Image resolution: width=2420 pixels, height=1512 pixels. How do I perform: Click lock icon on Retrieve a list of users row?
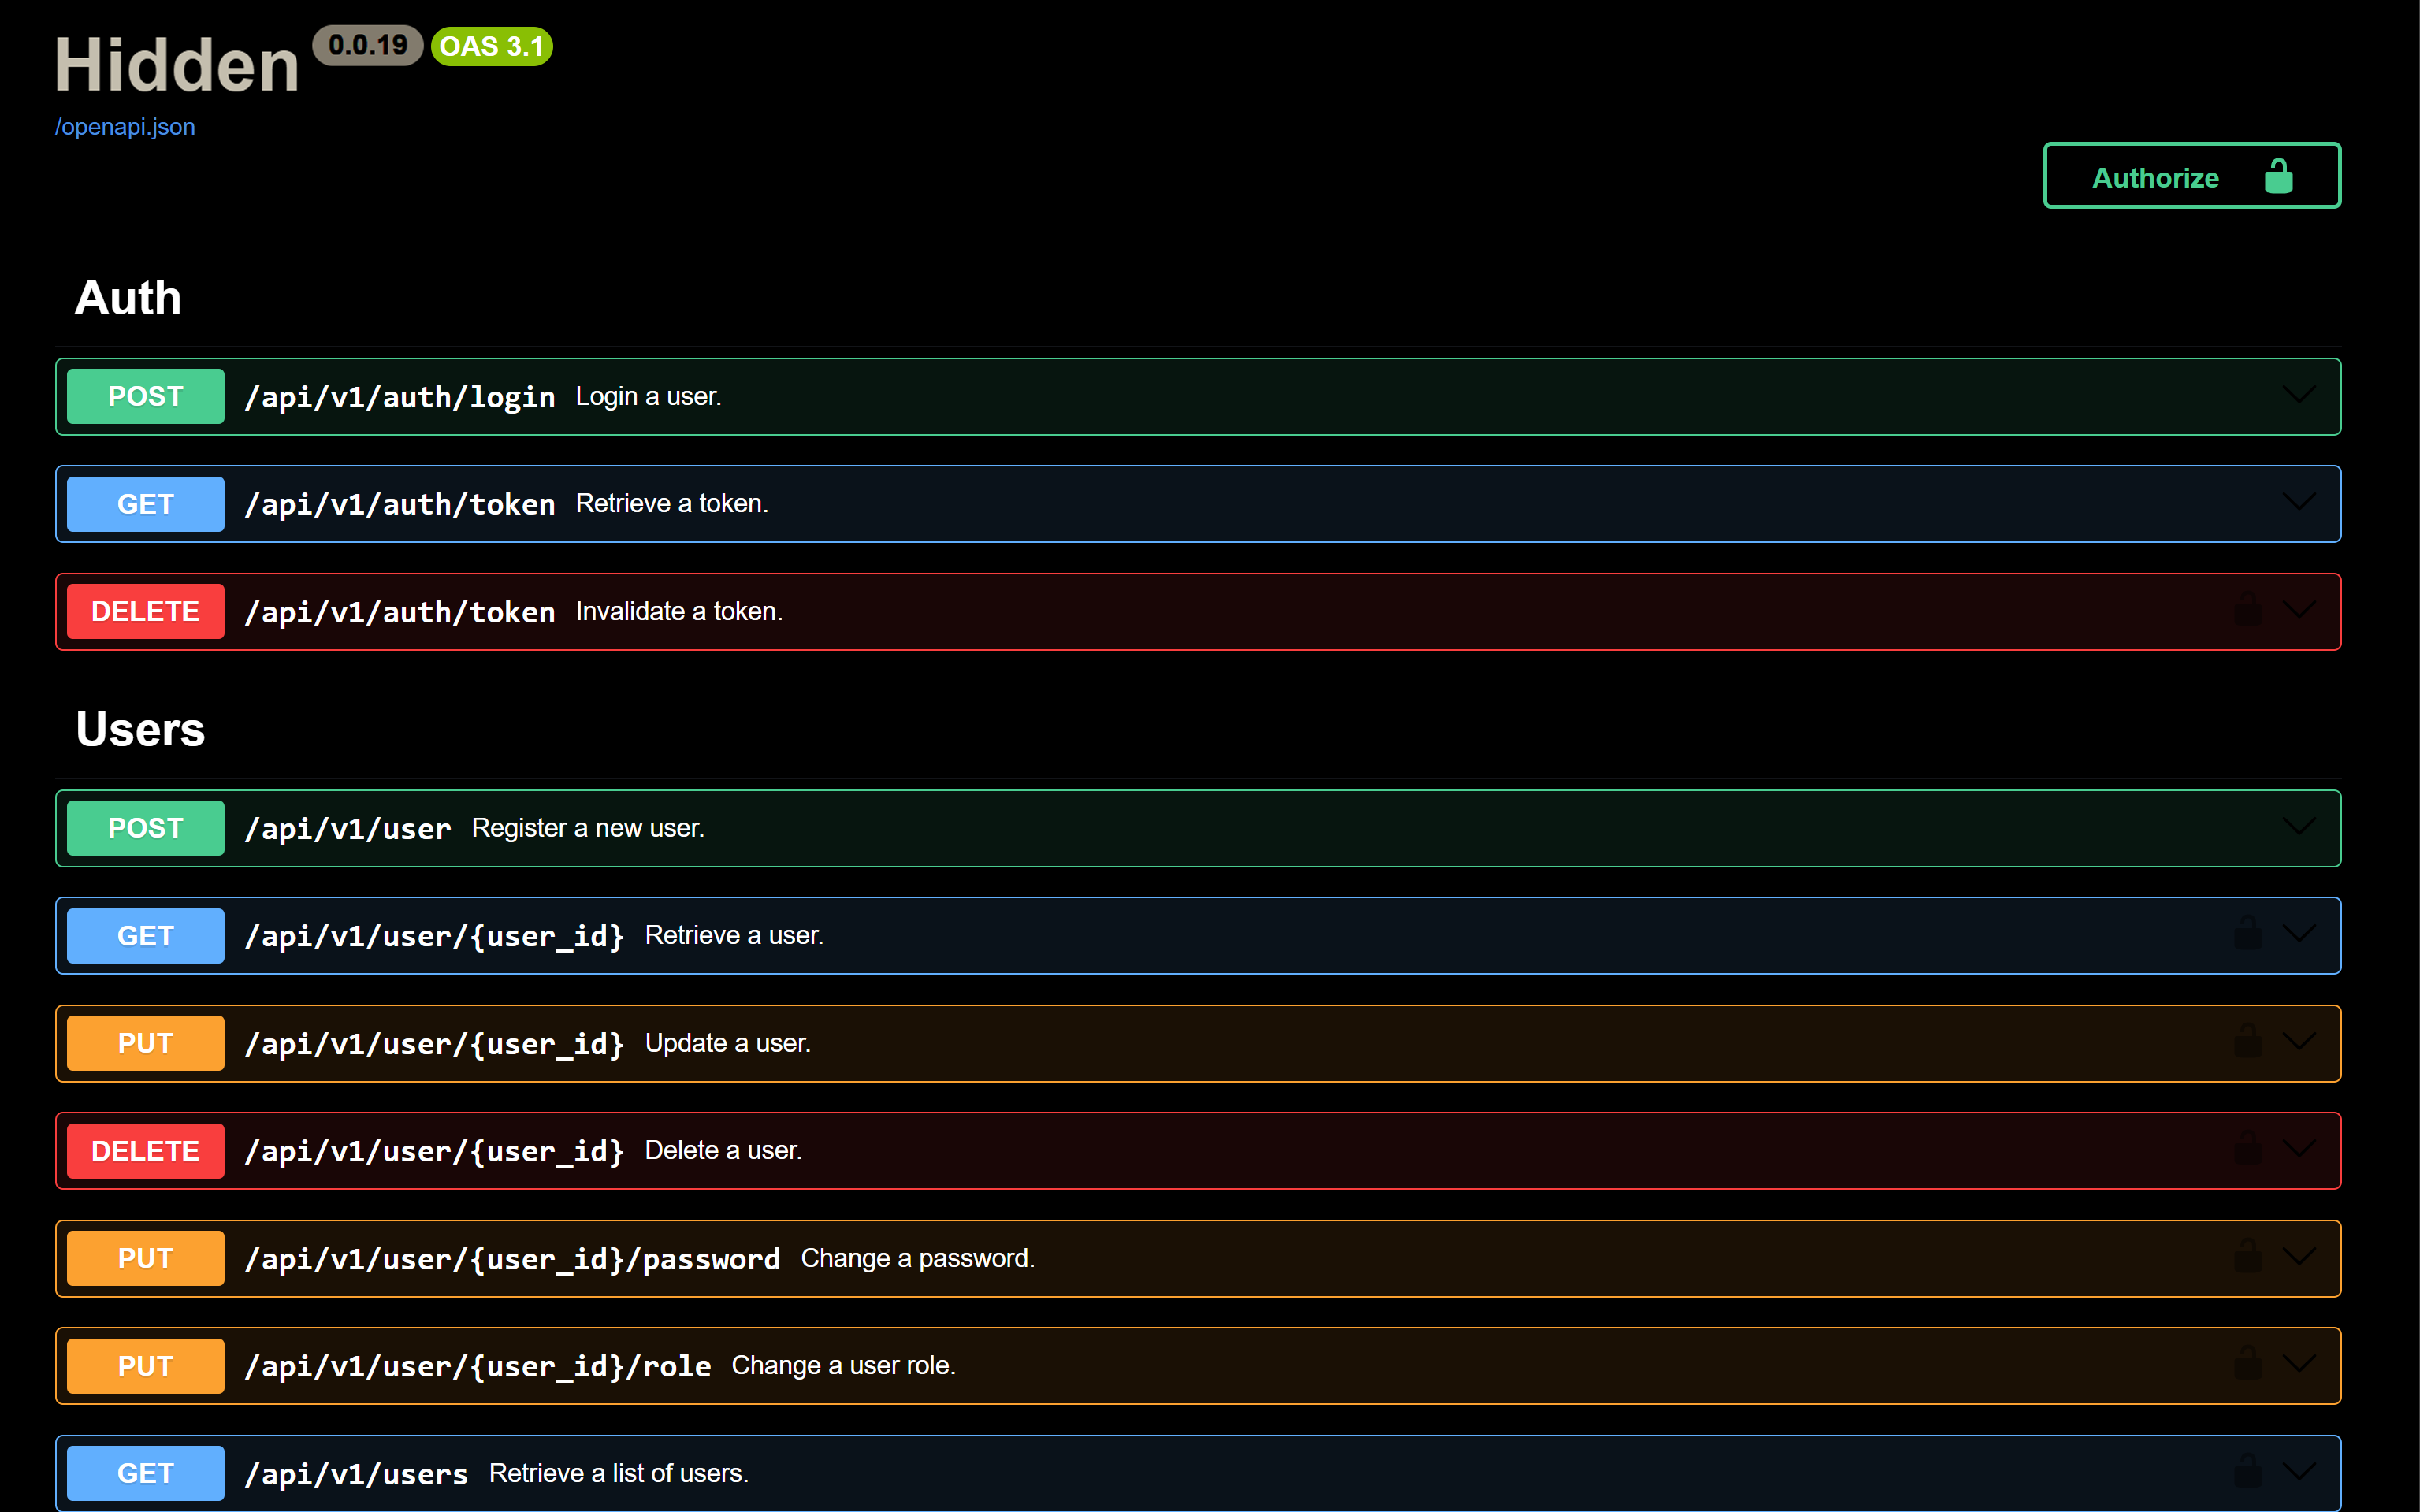coord(2247,1471)
